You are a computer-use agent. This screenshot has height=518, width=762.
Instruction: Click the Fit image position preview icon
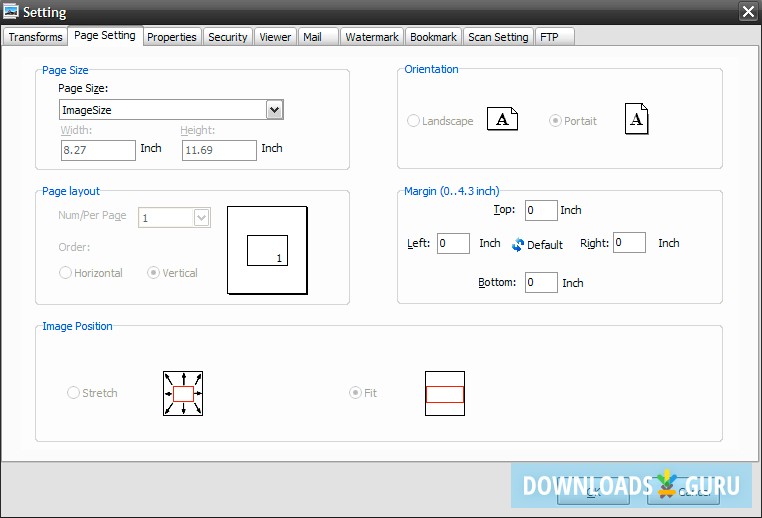pyautogui.click(x=445, y=394)
